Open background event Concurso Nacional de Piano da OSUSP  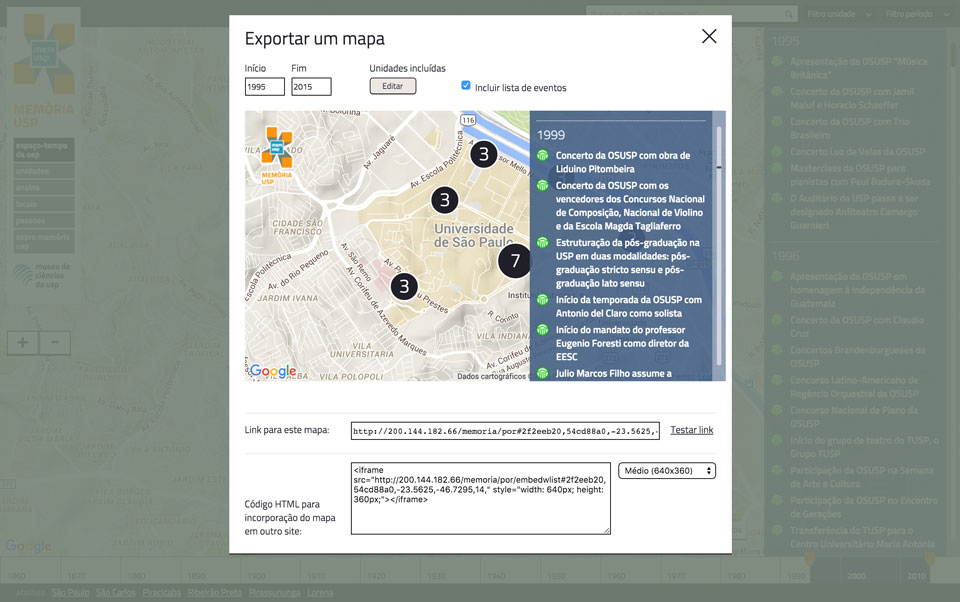[853, 417]
